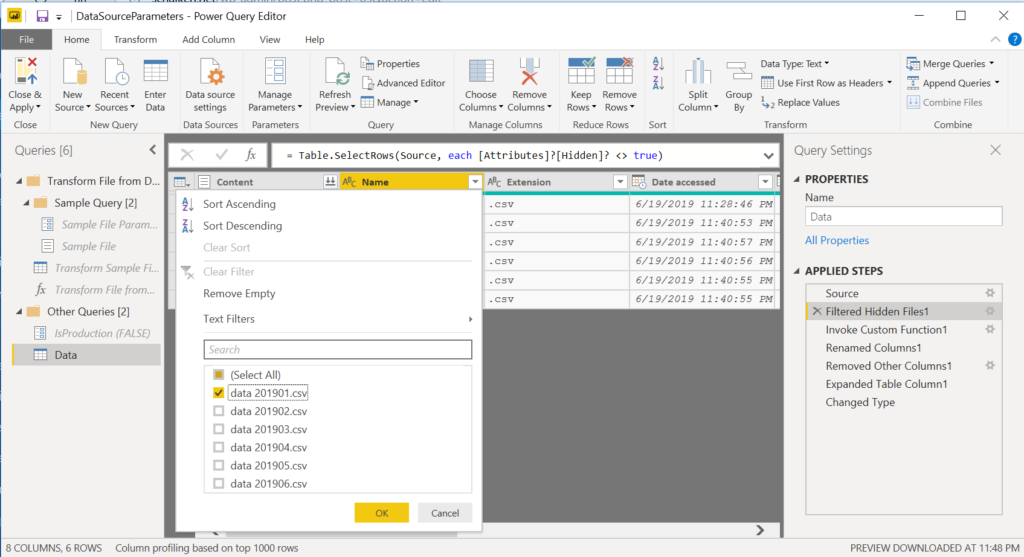
Task: Click the Remove Rows icon
Action: coord(619,71)
